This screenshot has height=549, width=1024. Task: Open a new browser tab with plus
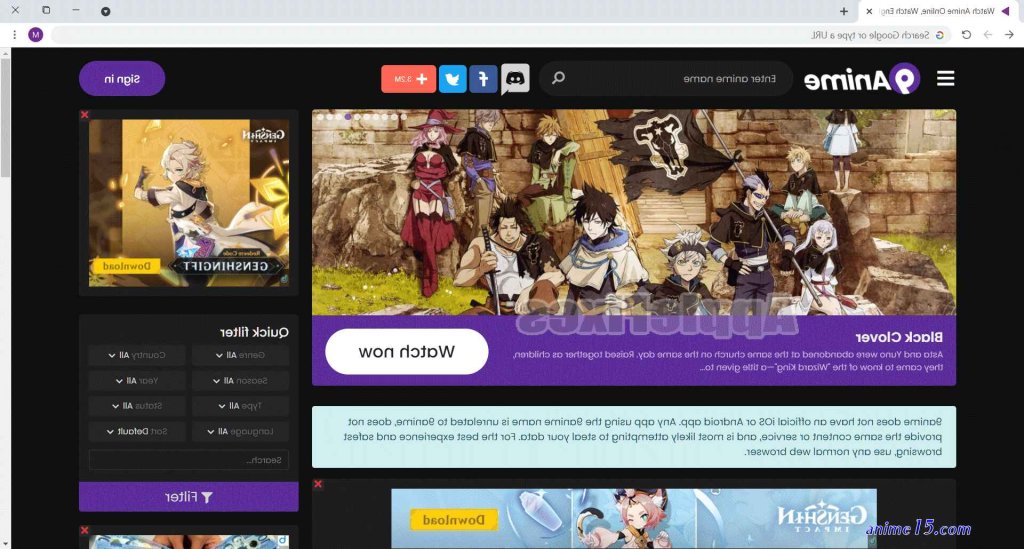point(844,11)
